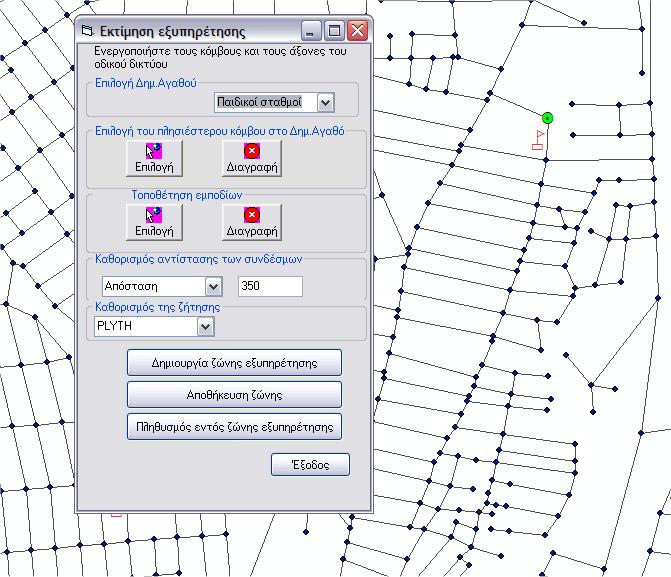Expand the PLYTH demand dropdown
Viewport: 671px width, 577px height.
[205, 327]
